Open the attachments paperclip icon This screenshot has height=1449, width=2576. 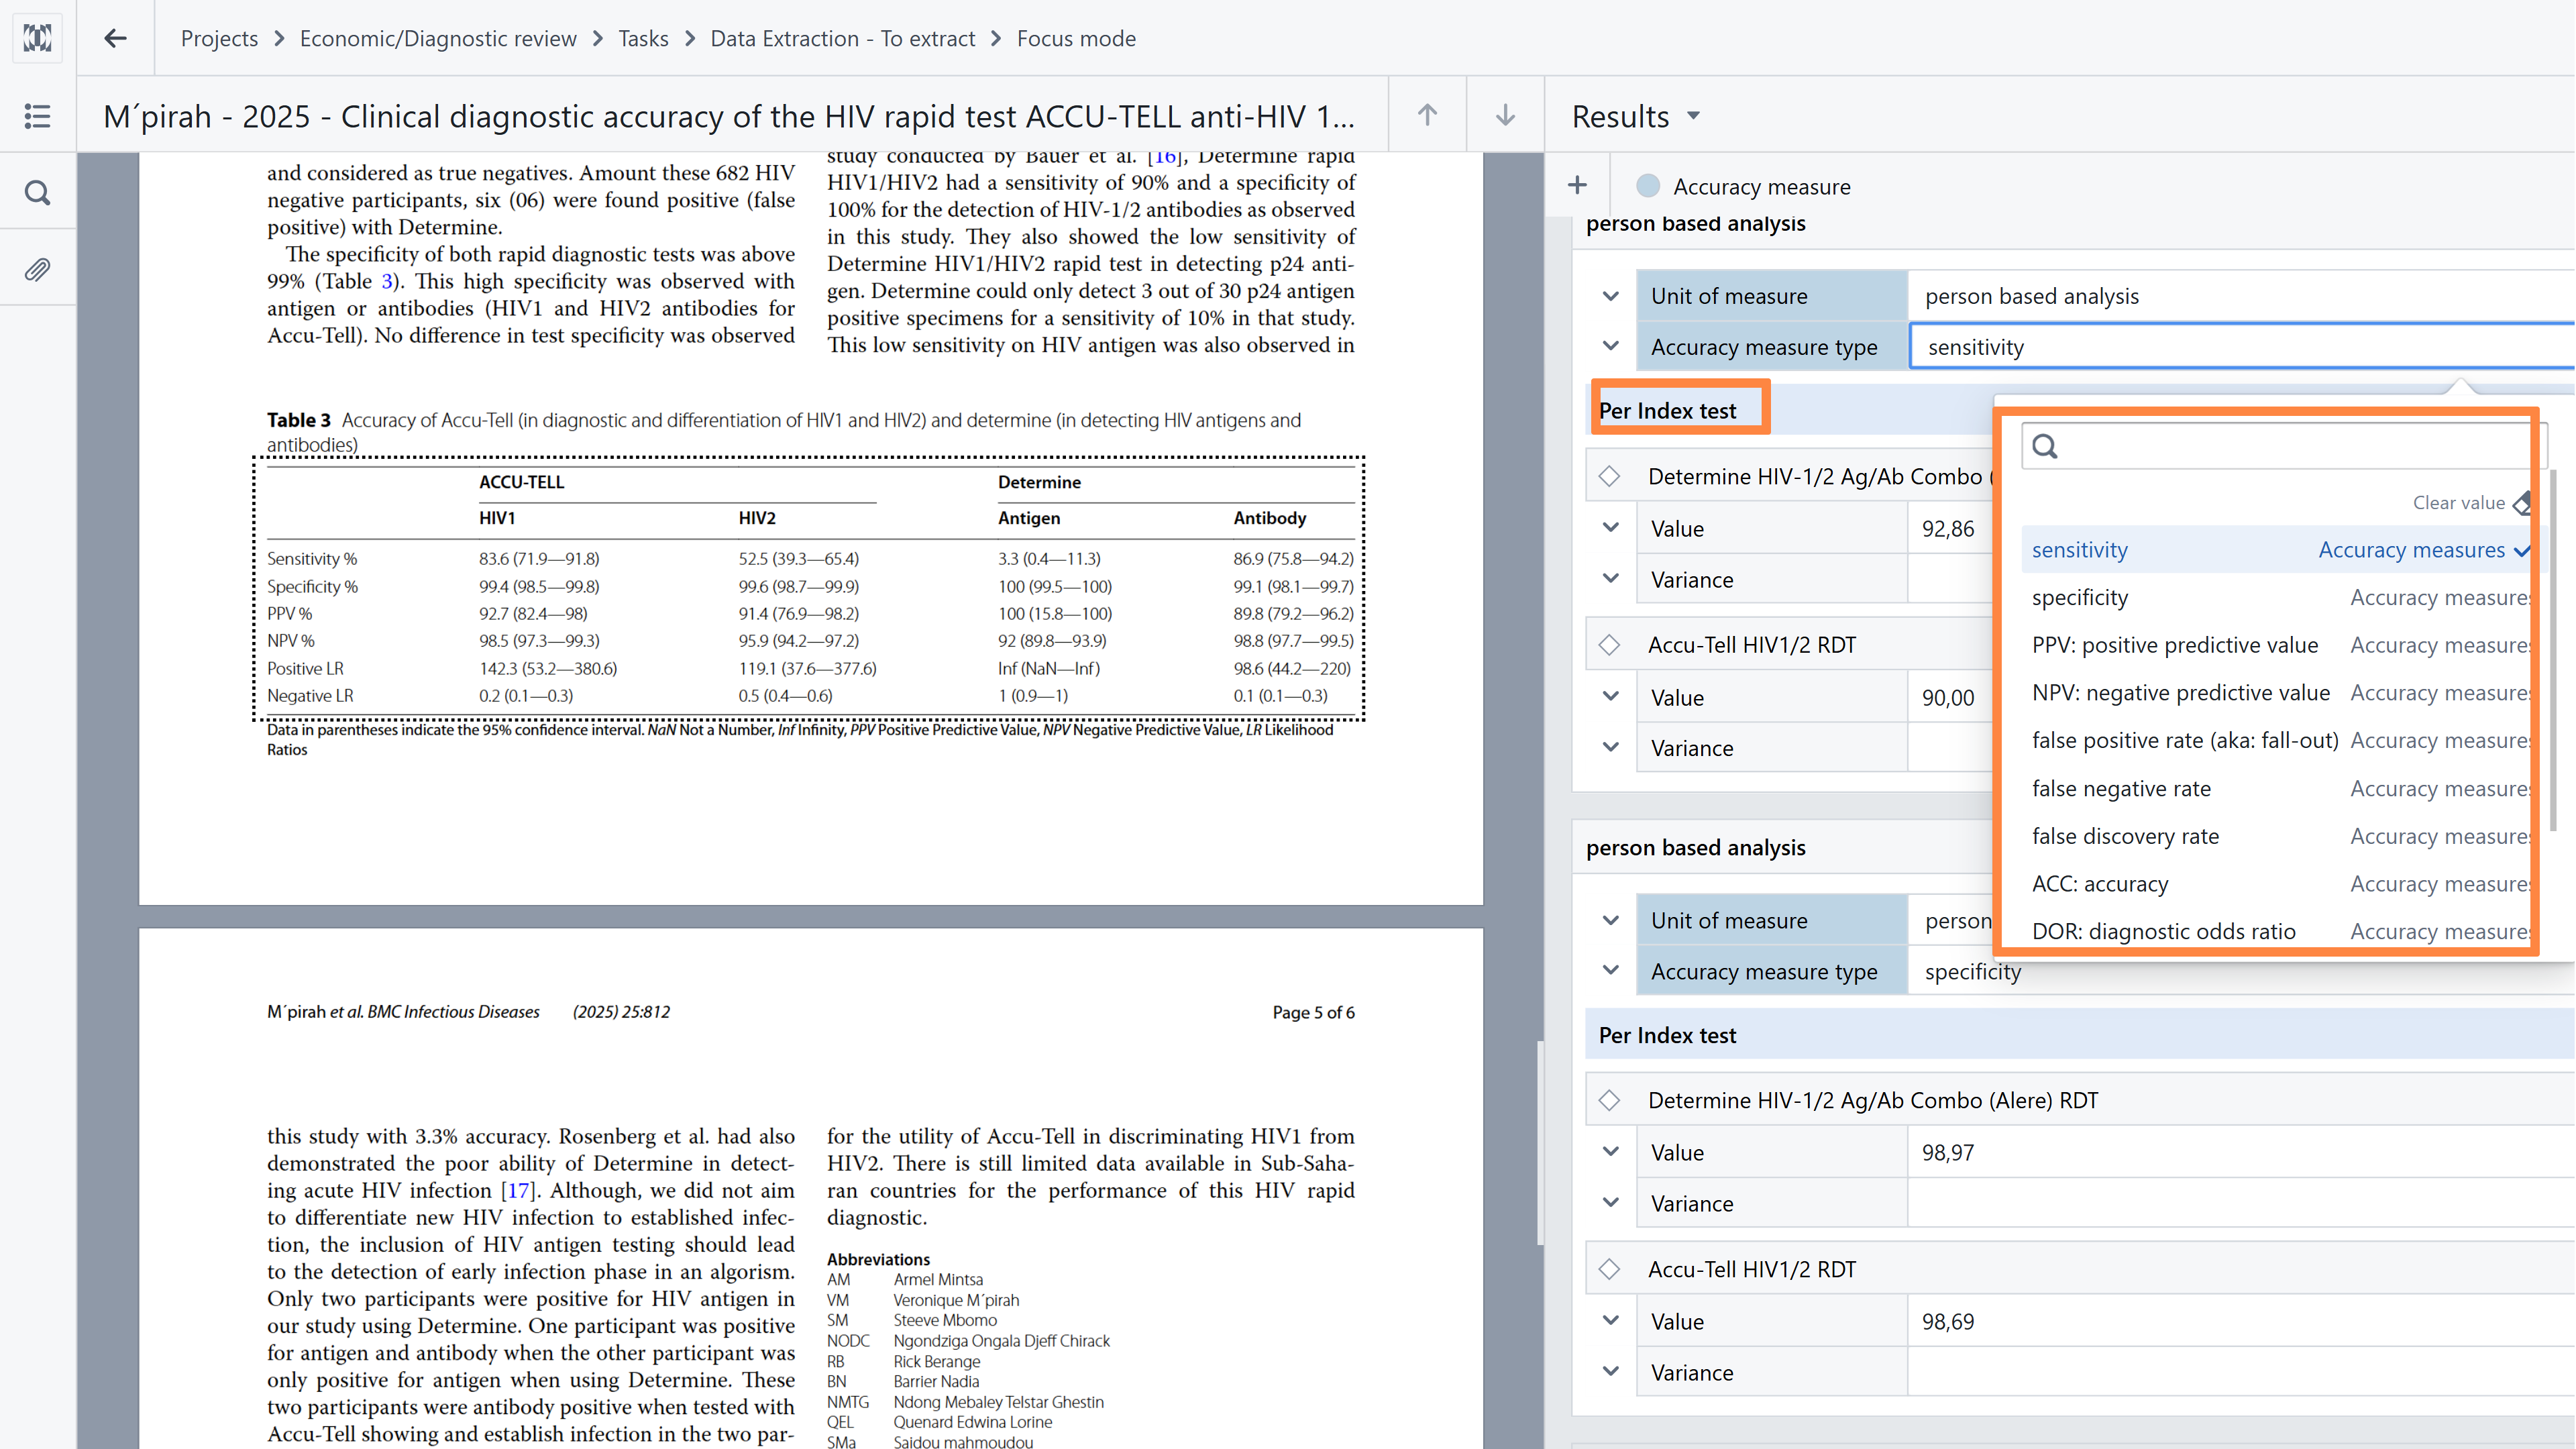point(38,269)
